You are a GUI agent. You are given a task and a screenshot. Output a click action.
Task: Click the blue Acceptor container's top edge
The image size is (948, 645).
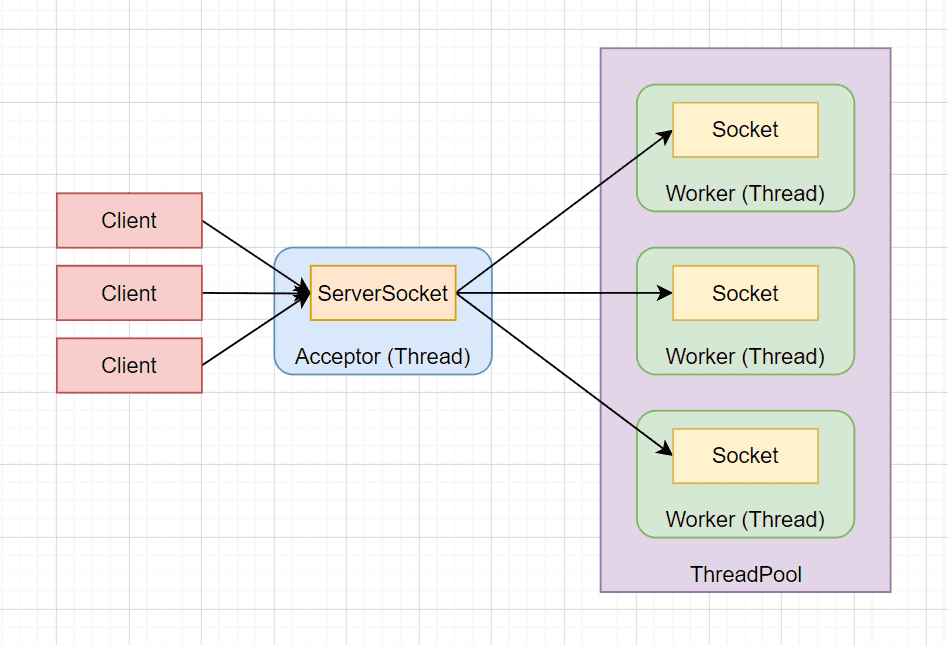coord(383,248)
